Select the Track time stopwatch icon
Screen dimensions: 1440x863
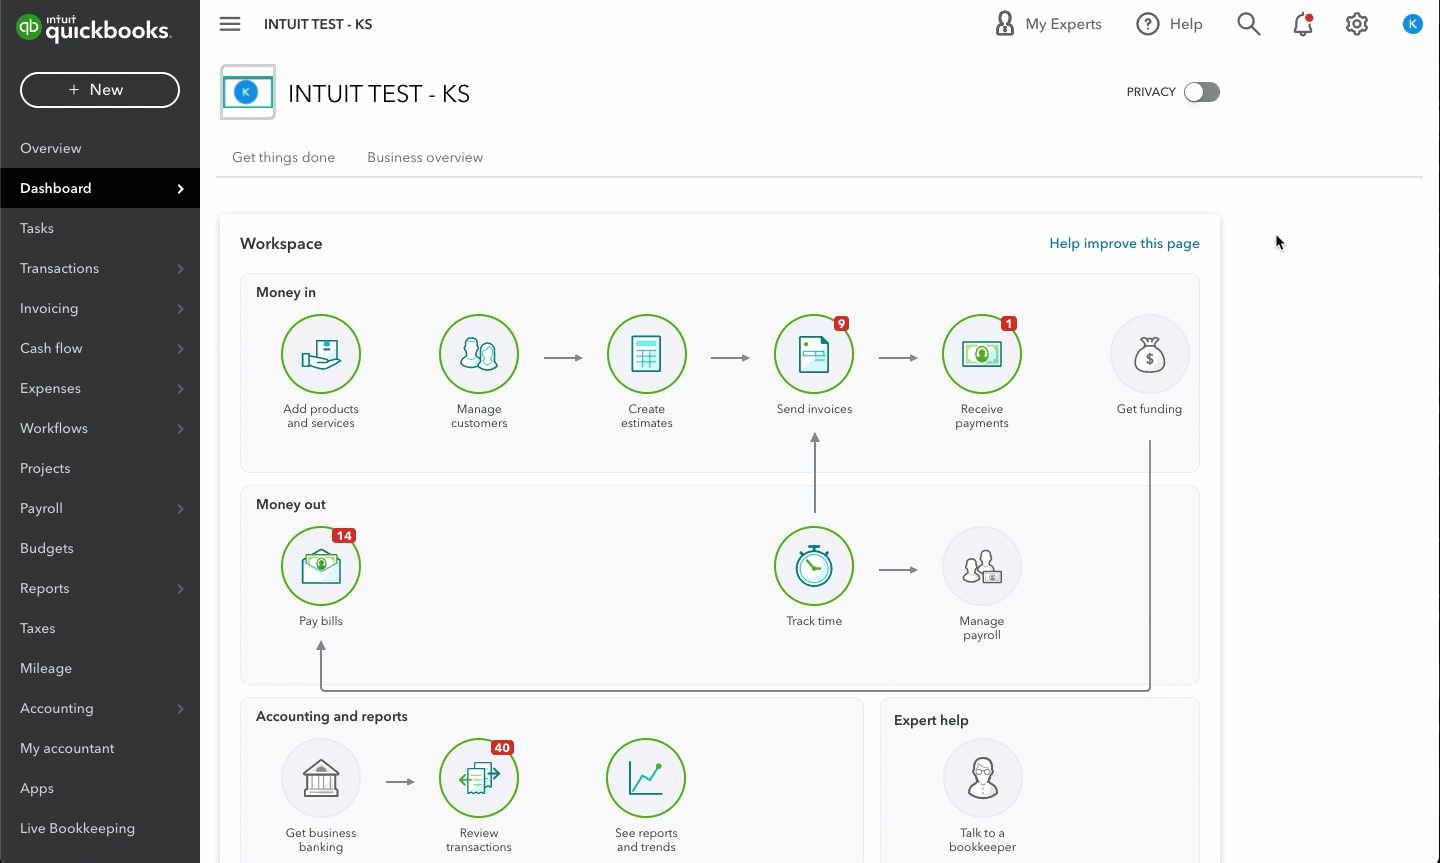point(814,567)
